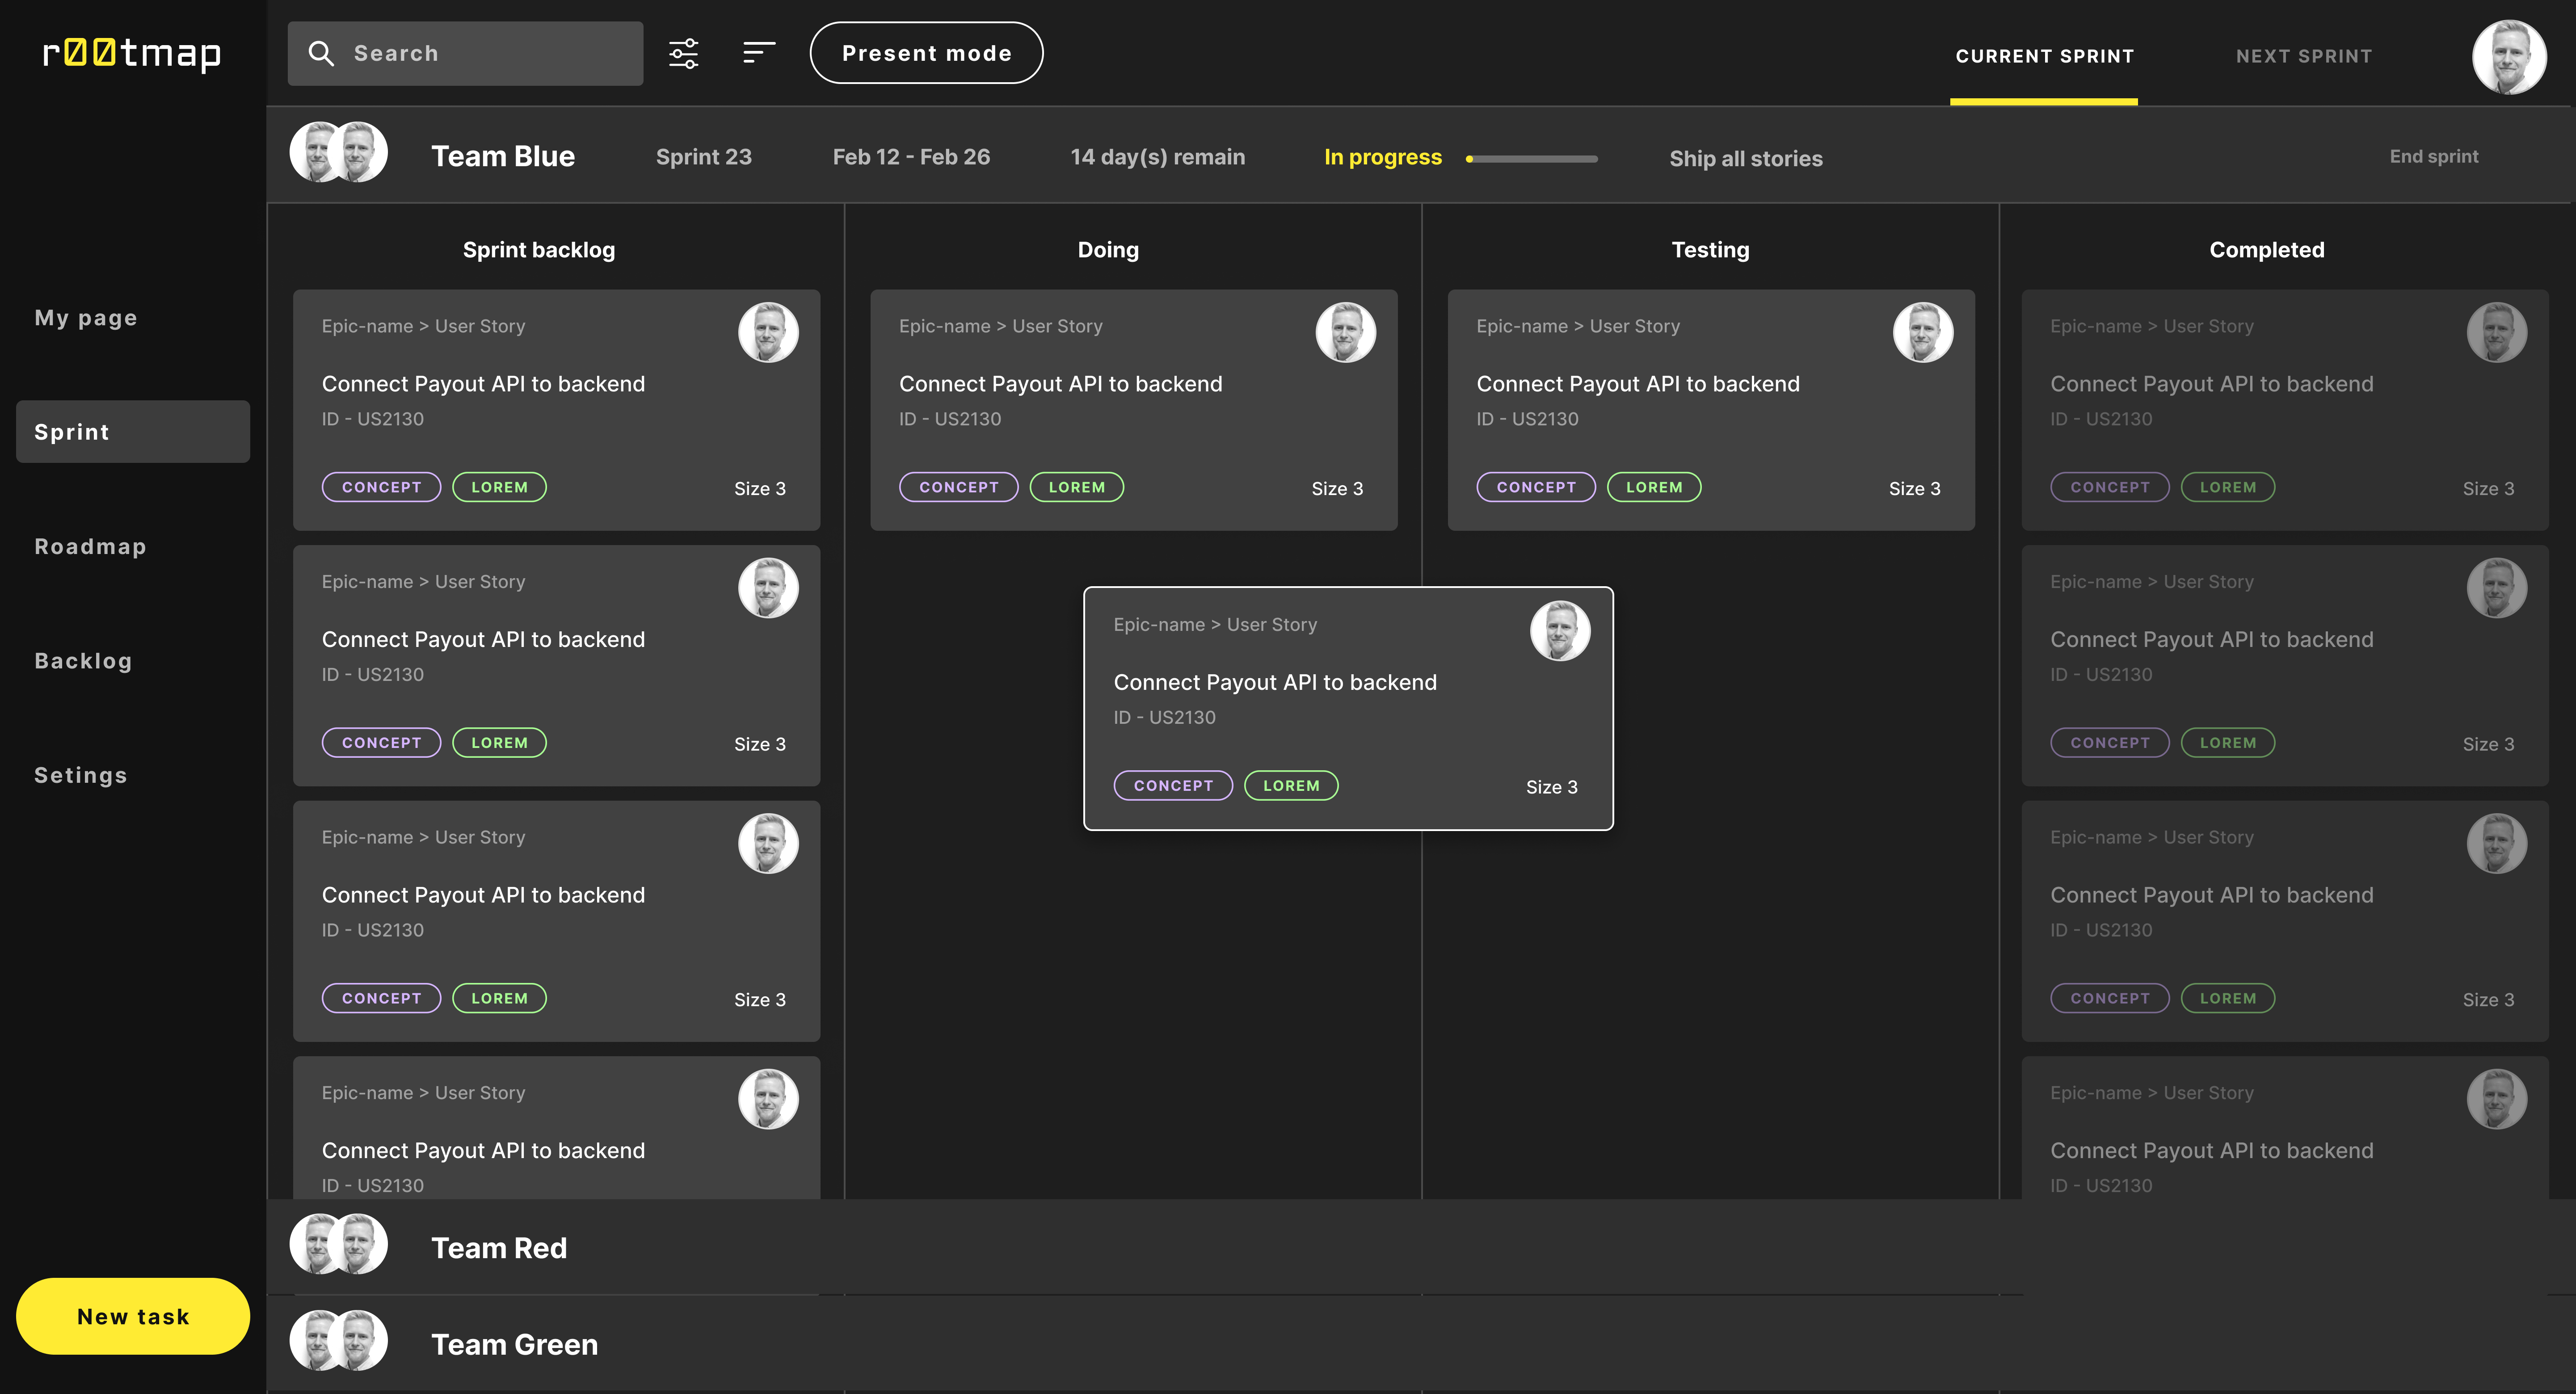Open the Testing card title Connect Payout API
Viewport: 2576px width, 1394px height.
point(1637,384)
